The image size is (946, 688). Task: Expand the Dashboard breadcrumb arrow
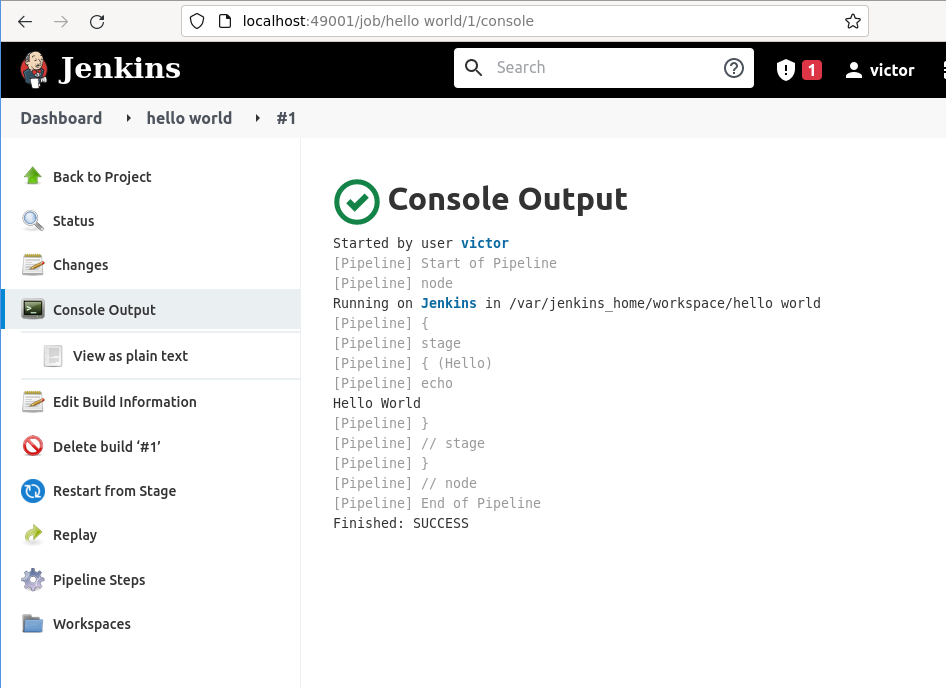click(x=128, y=119)
